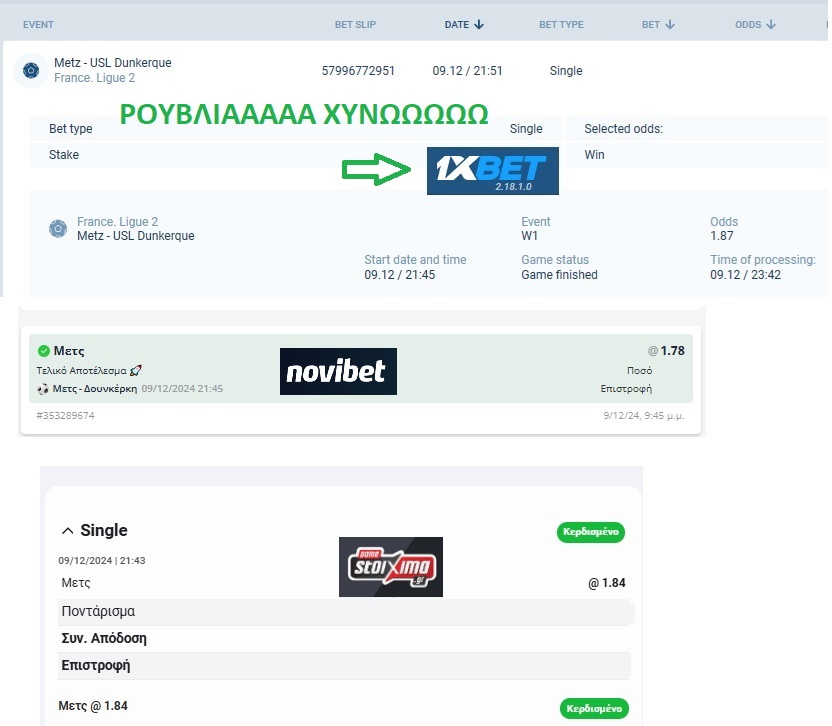Click the BET SLIP column header
The height and width of the screenshot is (726, 832).
[356, 24]
